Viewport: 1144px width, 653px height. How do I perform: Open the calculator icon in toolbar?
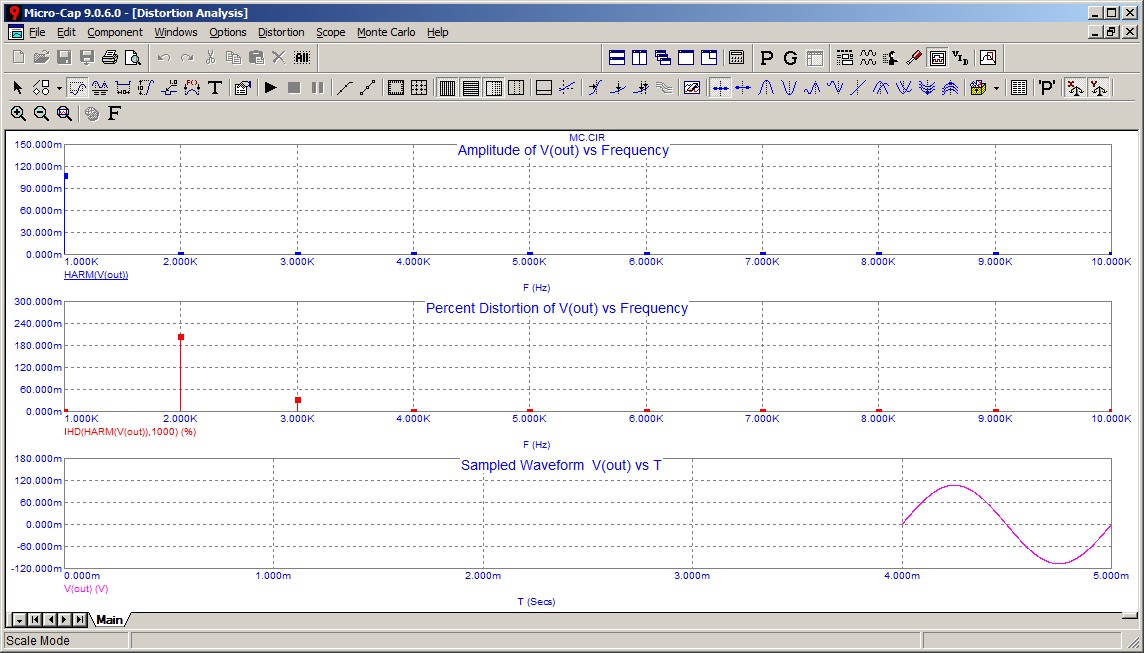736,58
